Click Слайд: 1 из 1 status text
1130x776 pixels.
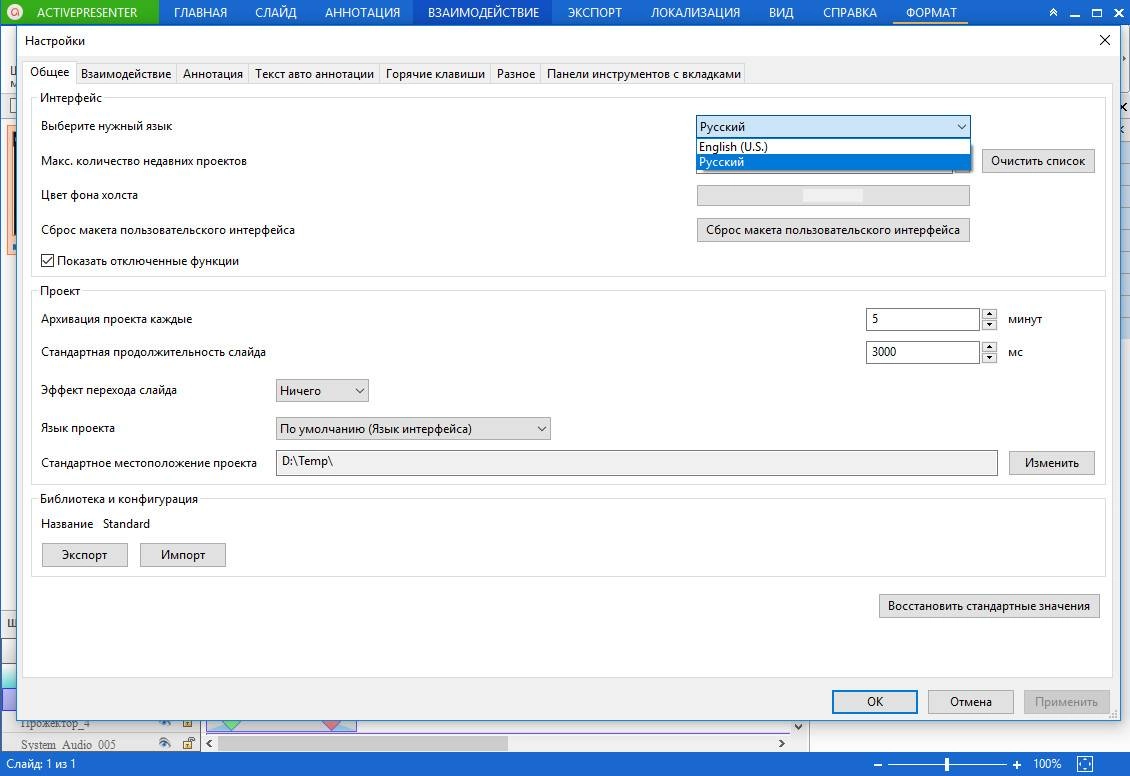point(41,764)
